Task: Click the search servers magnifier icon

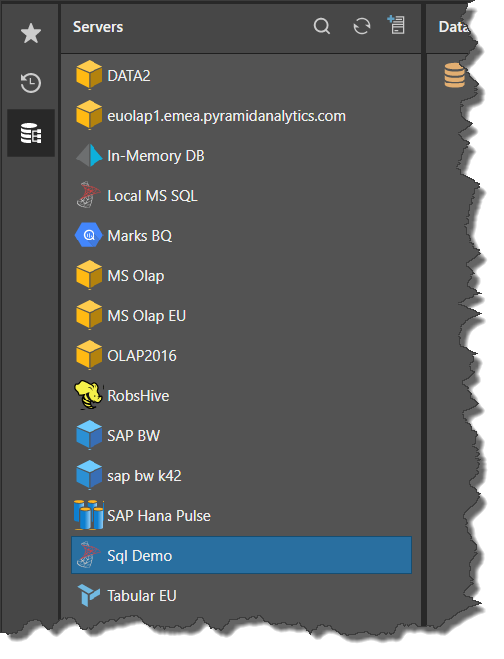Action: point(322,26)
